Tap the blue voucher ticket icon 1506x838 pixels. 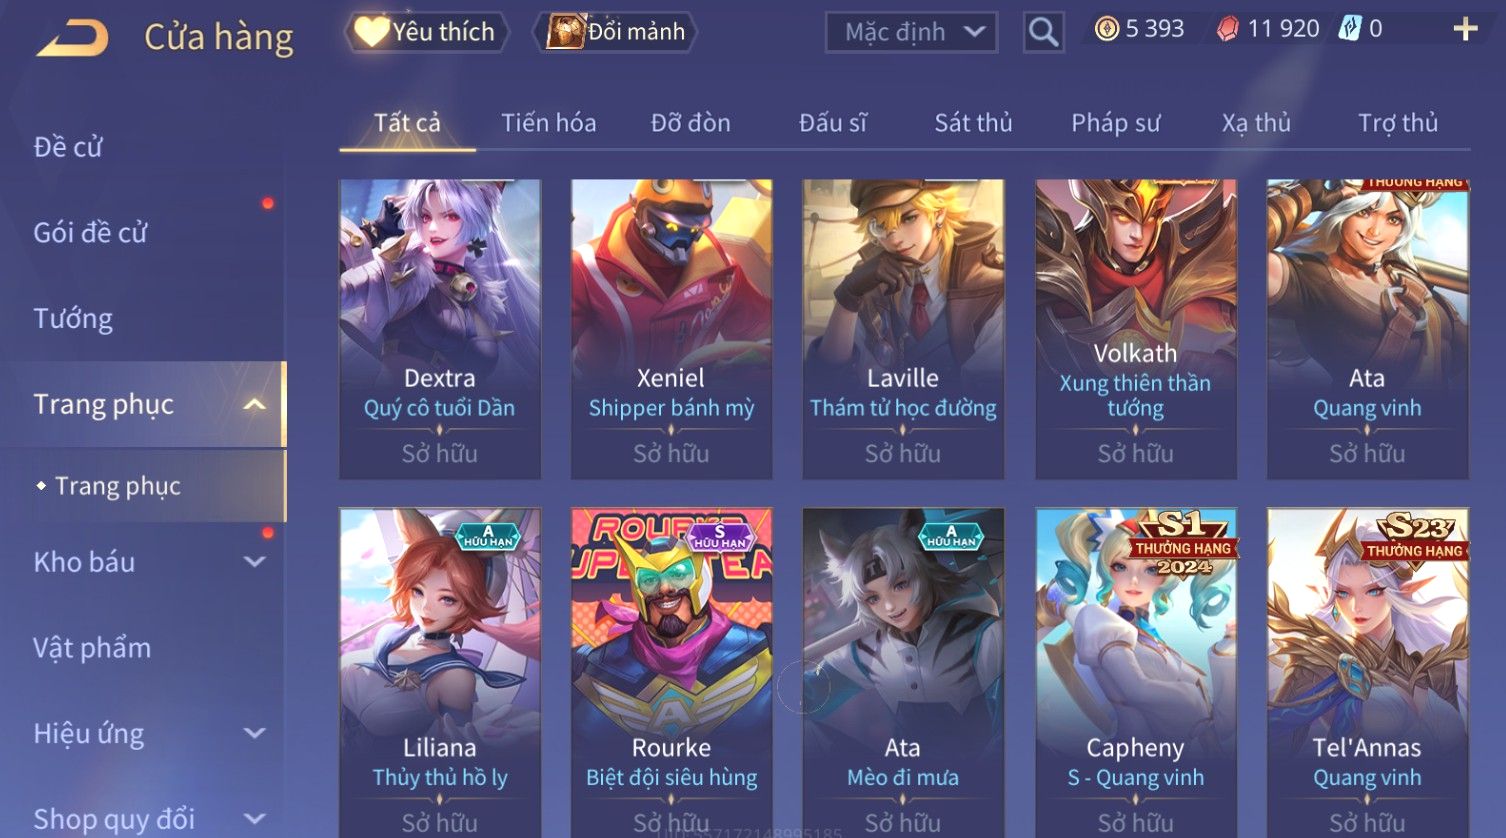1350,29
